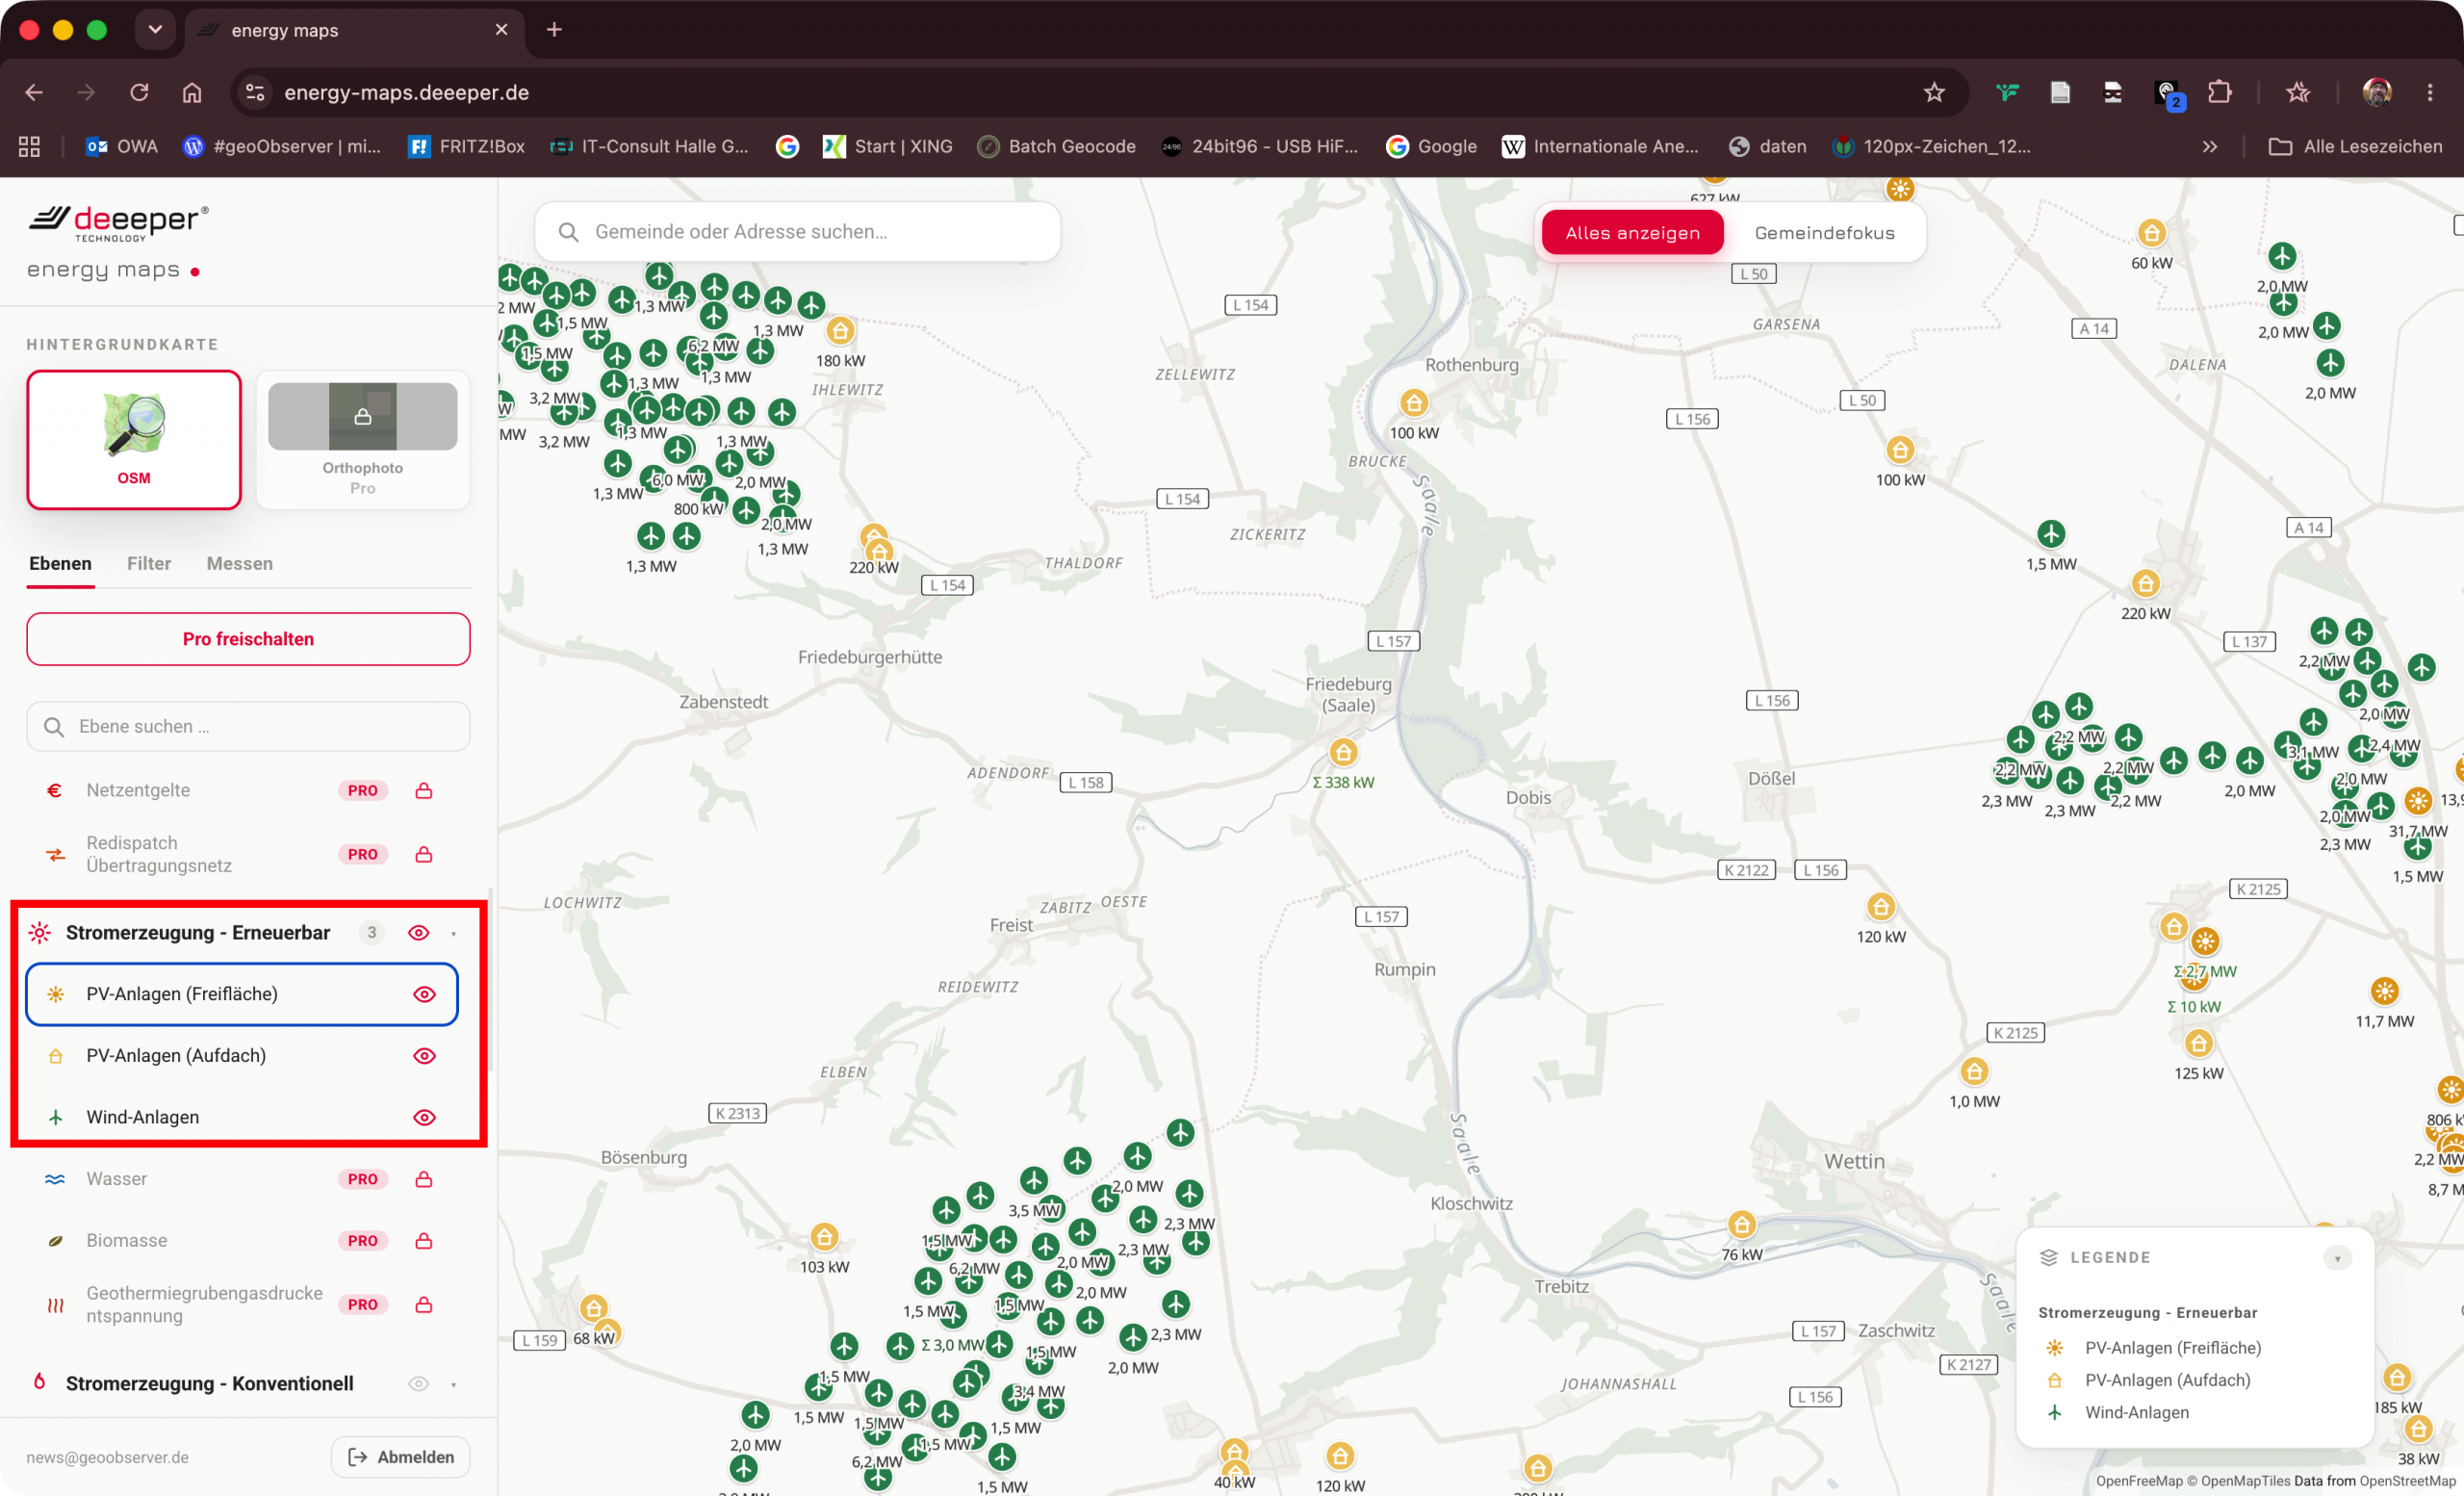The width and height of the screenshot is (2464, 1496).
Task: Bookmark this page with the star icon
Action: [x=1934, y=93]
